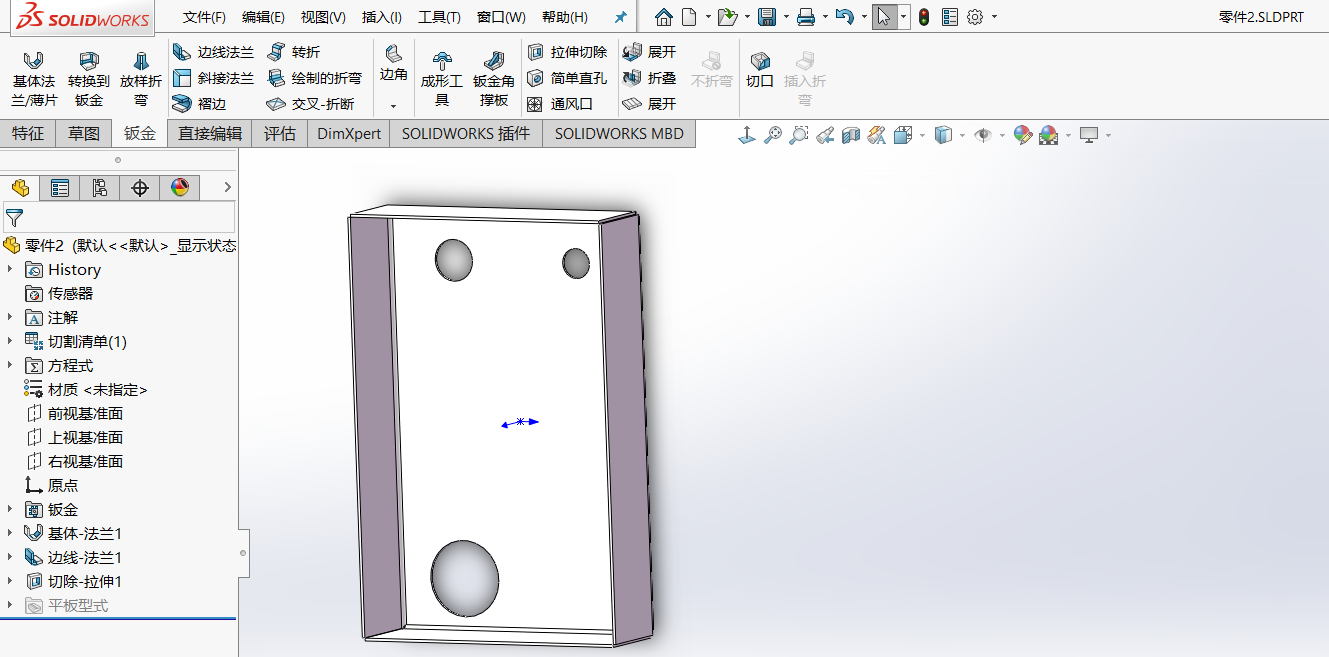Create a new document with the New icon
The height and width of the screenshot is (657, 1329).
[x=689, y=17]
